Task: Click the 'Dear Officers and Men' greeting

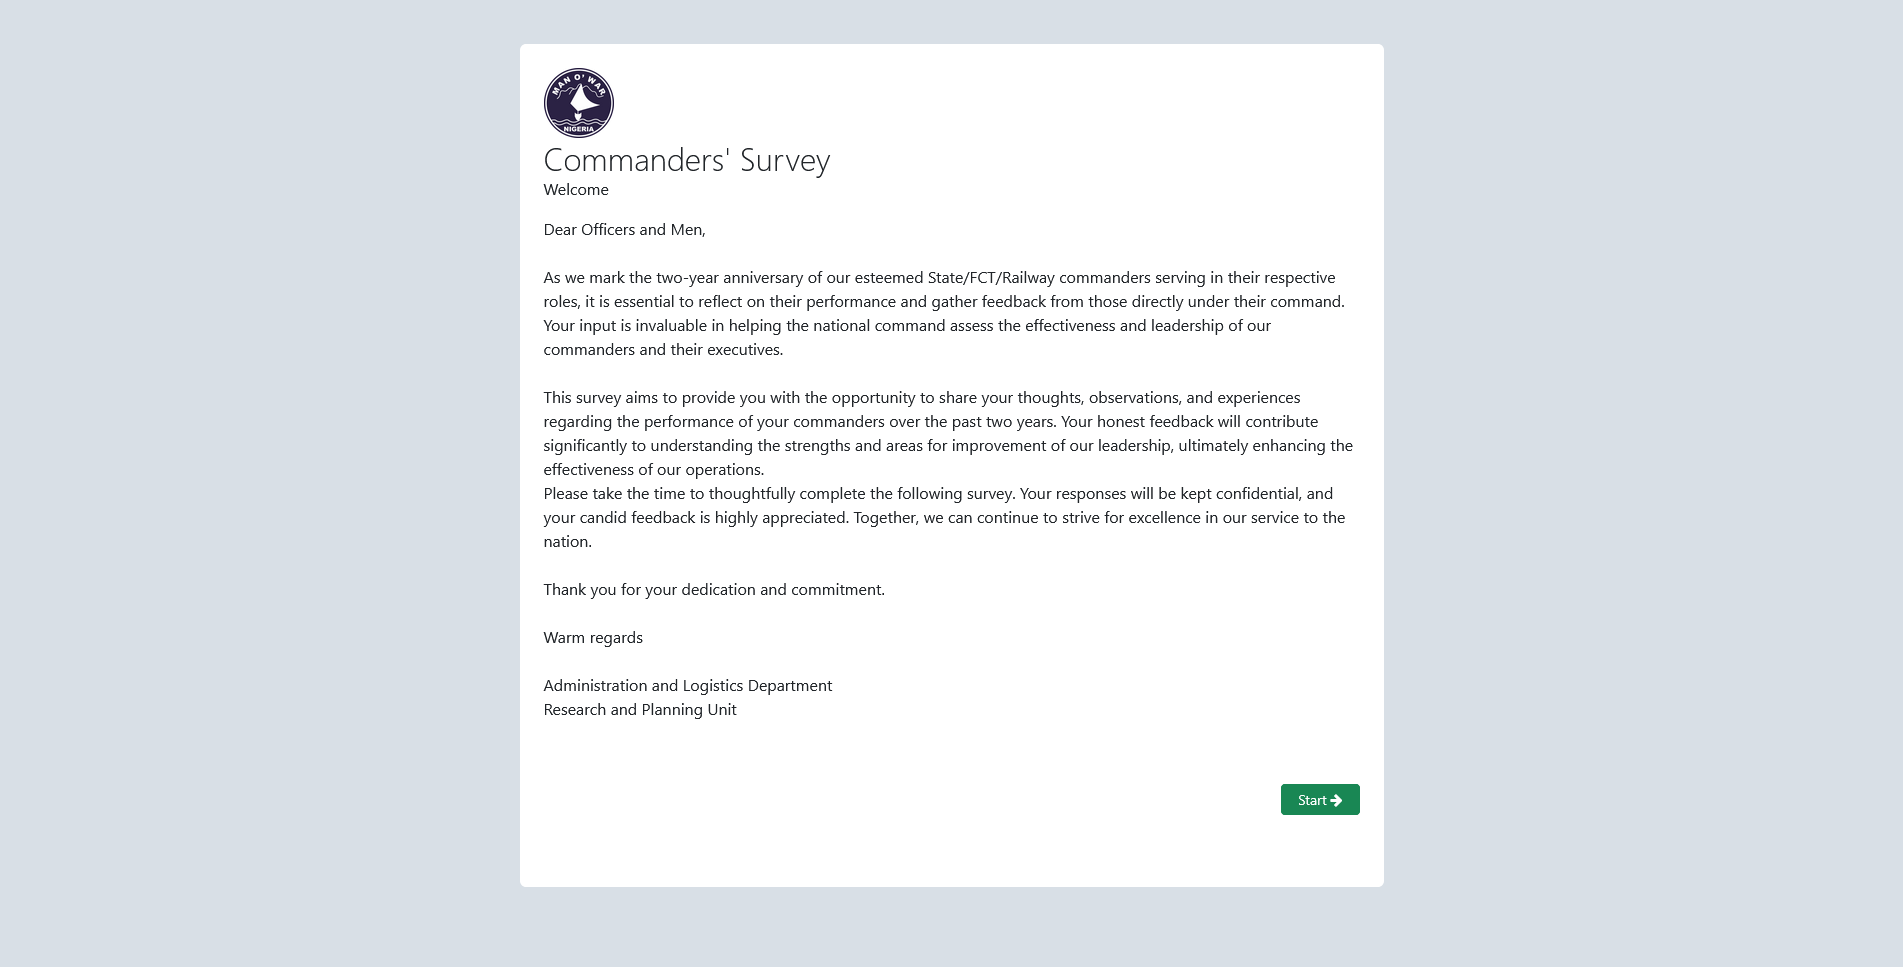Action: click(624, 230)
